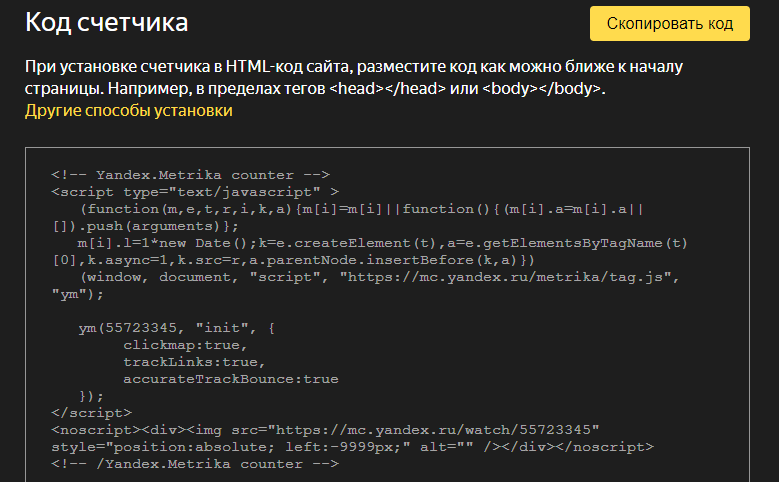Click the script type="text/javascript" opening tag line

point(195,191)
